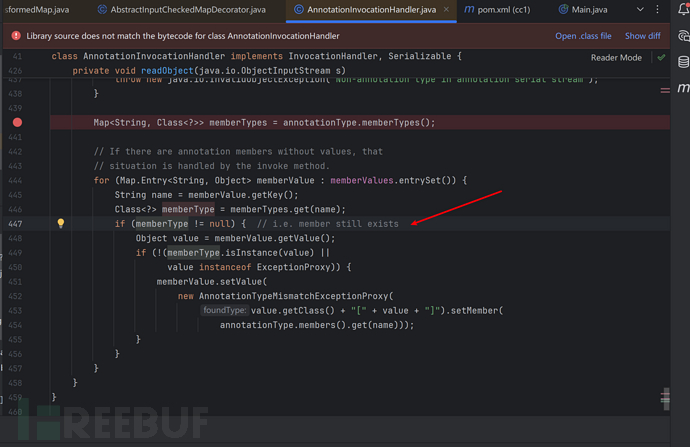Remove the breakpoint on the memberTypes line
The image size is (690, 447).
17,122
